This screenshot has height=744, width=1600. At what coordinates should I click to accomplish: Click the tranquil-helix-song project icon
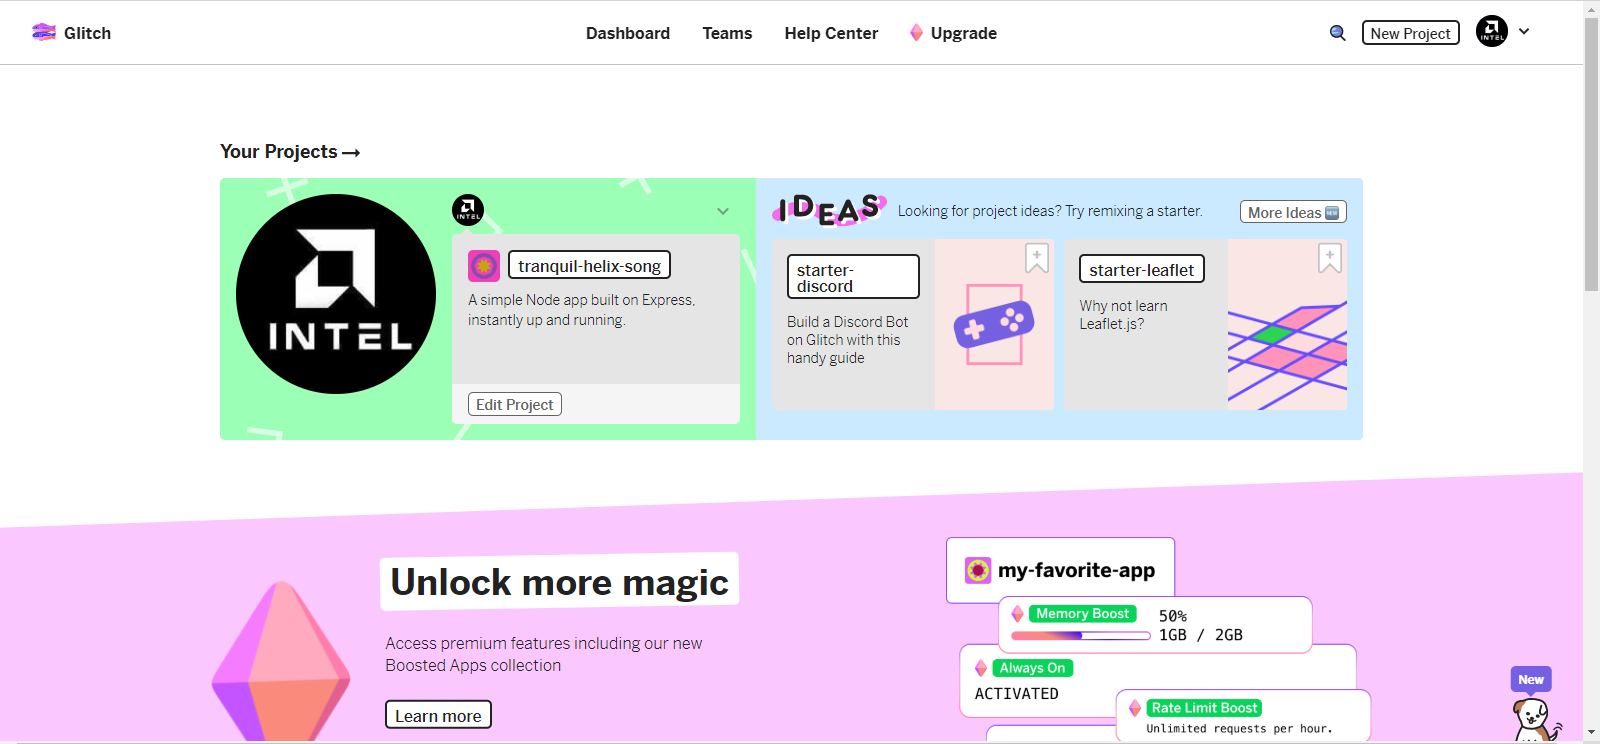[484, 266]
